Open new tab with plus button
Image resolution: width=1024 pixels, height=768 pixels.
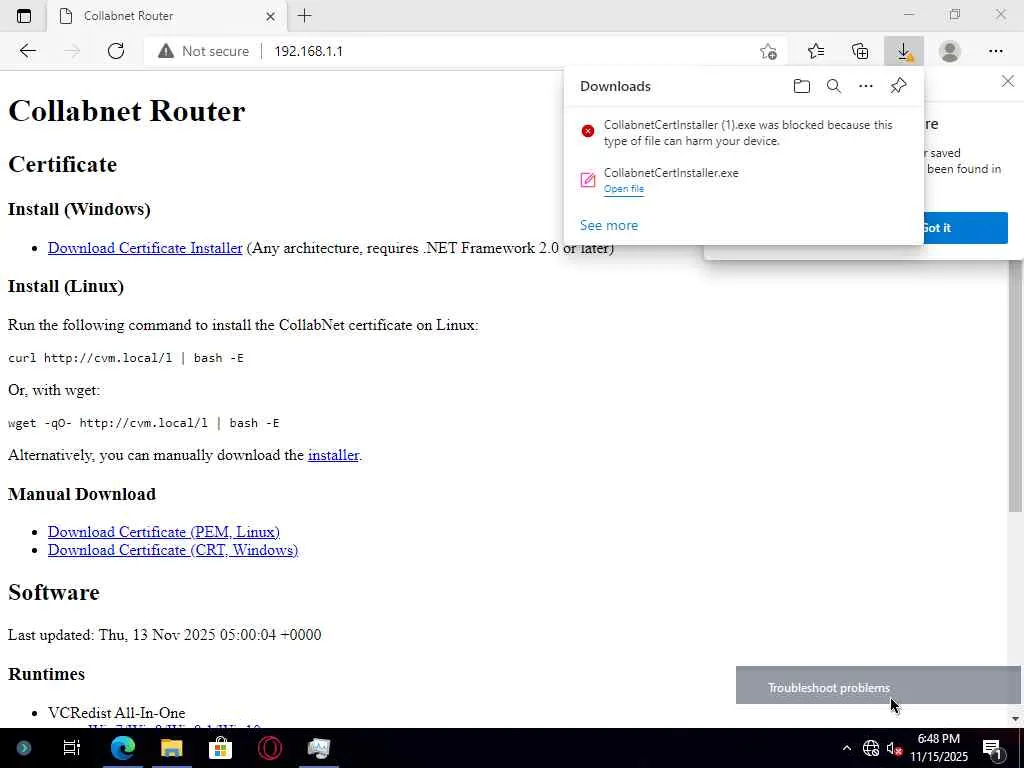304,16
